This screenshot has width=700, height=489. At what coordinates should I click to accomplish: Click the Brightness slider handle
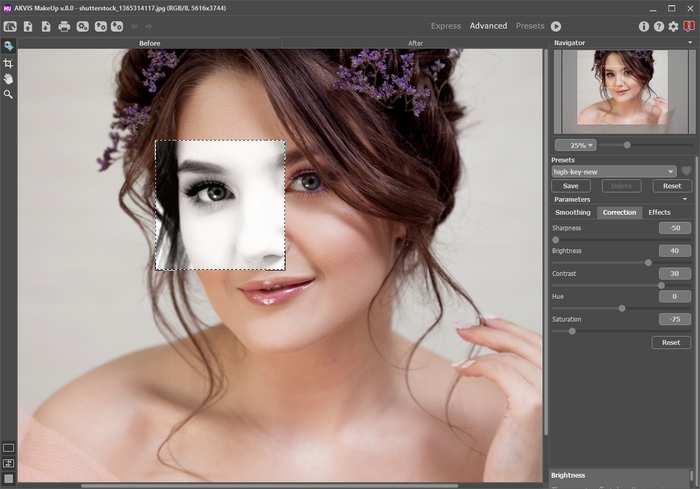648,263
